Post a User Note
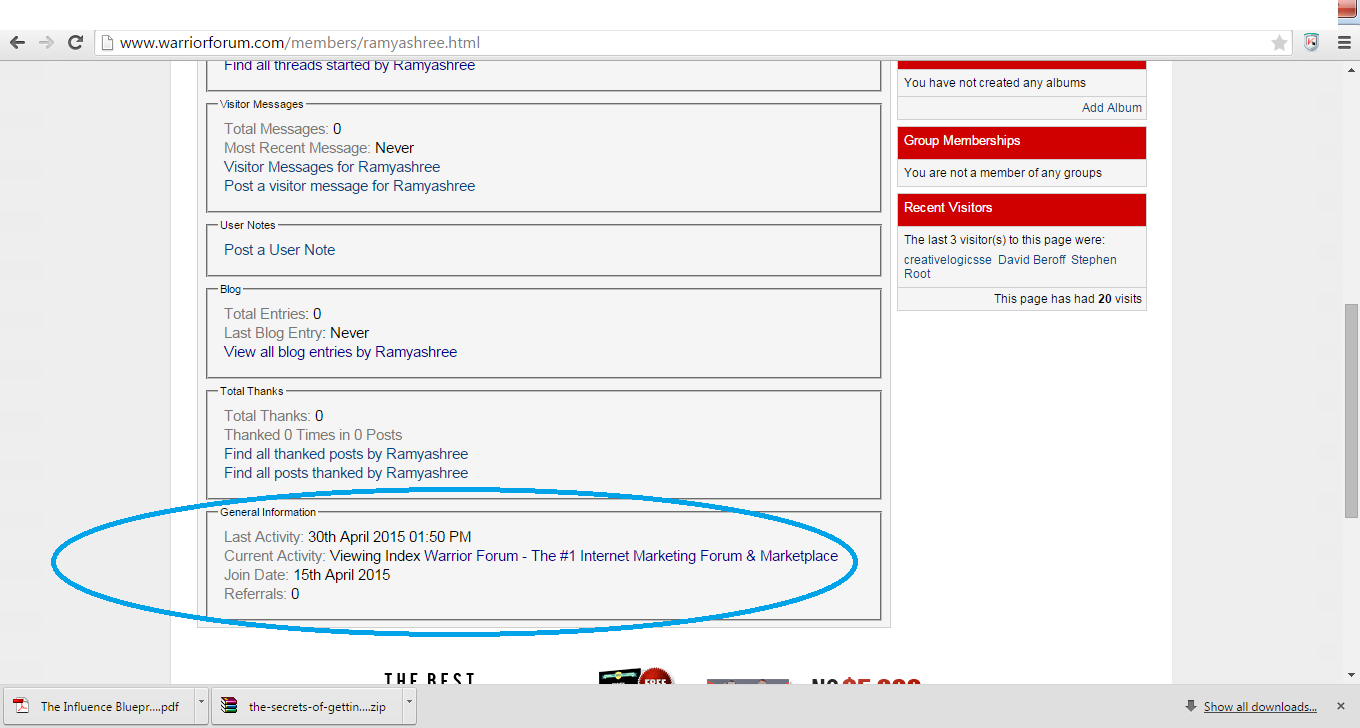 (x=279, y=250)
